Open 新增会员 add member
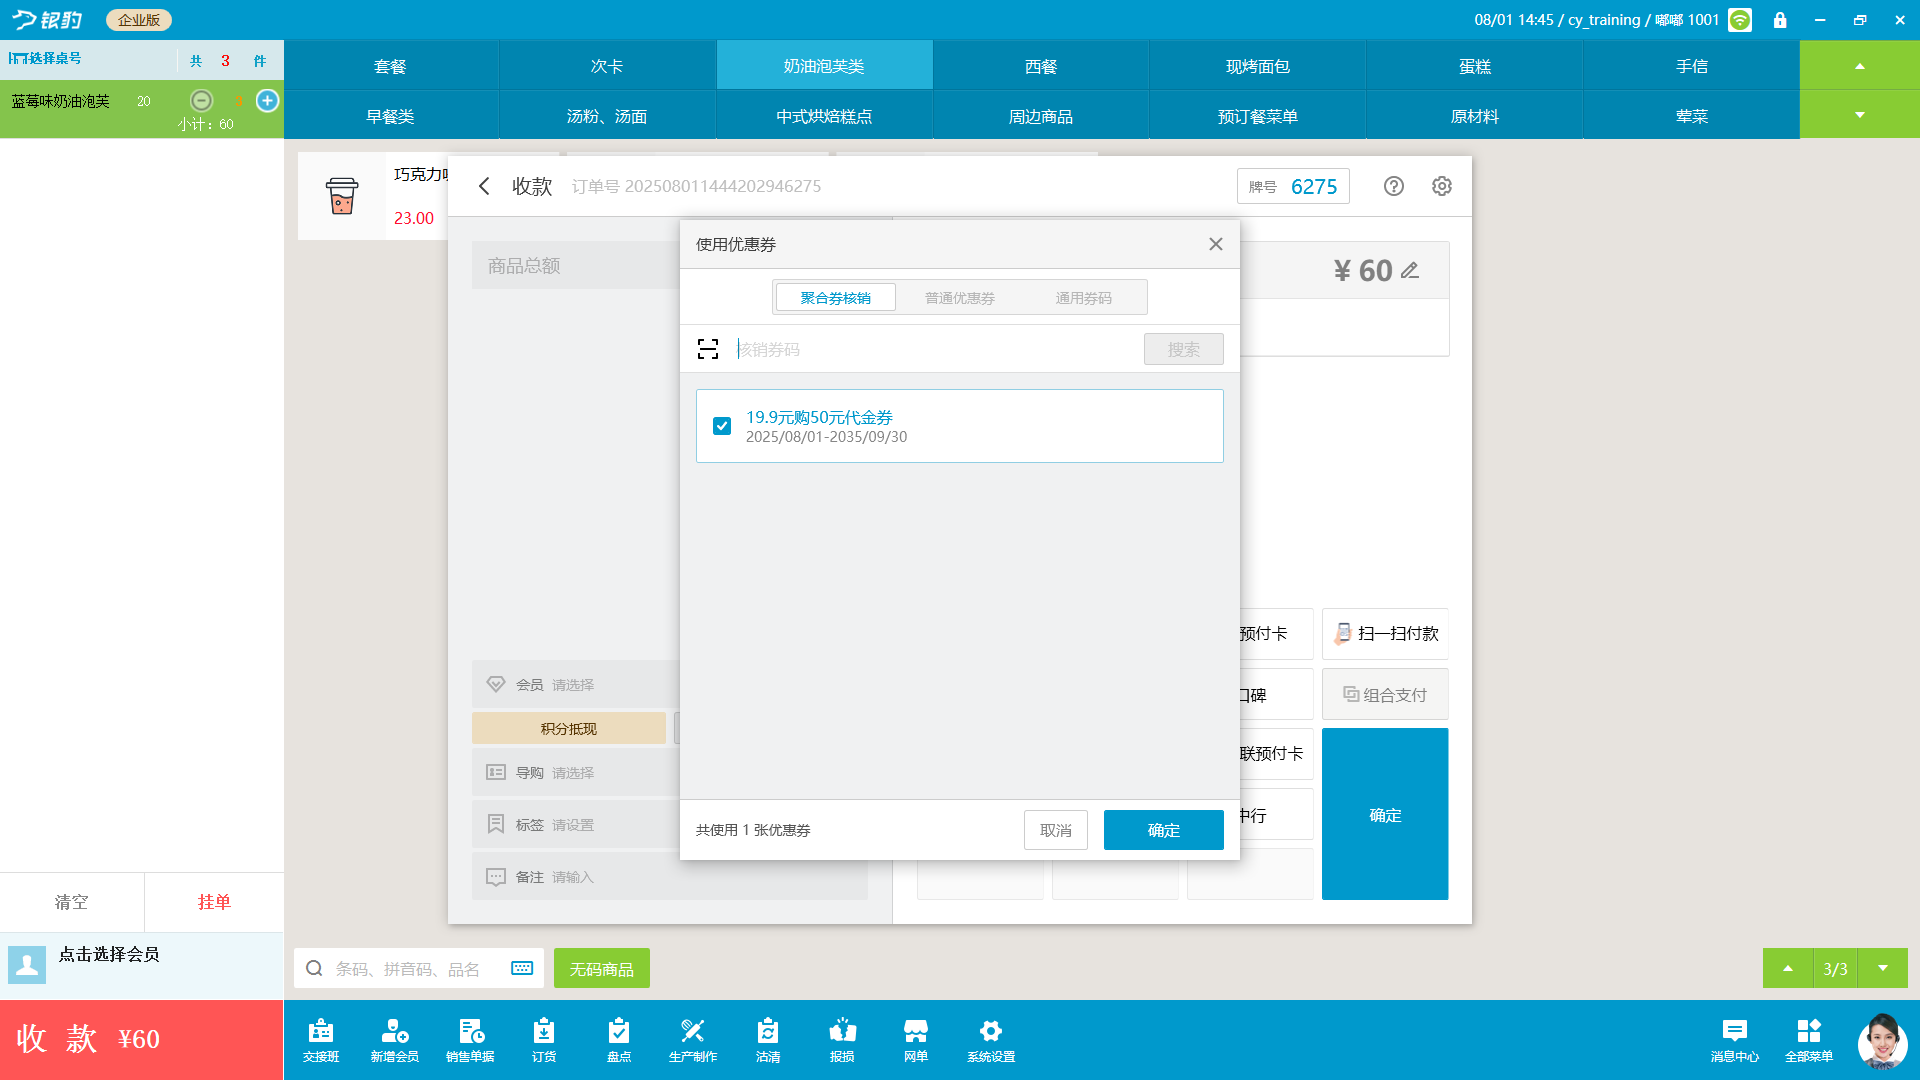 395,1040
